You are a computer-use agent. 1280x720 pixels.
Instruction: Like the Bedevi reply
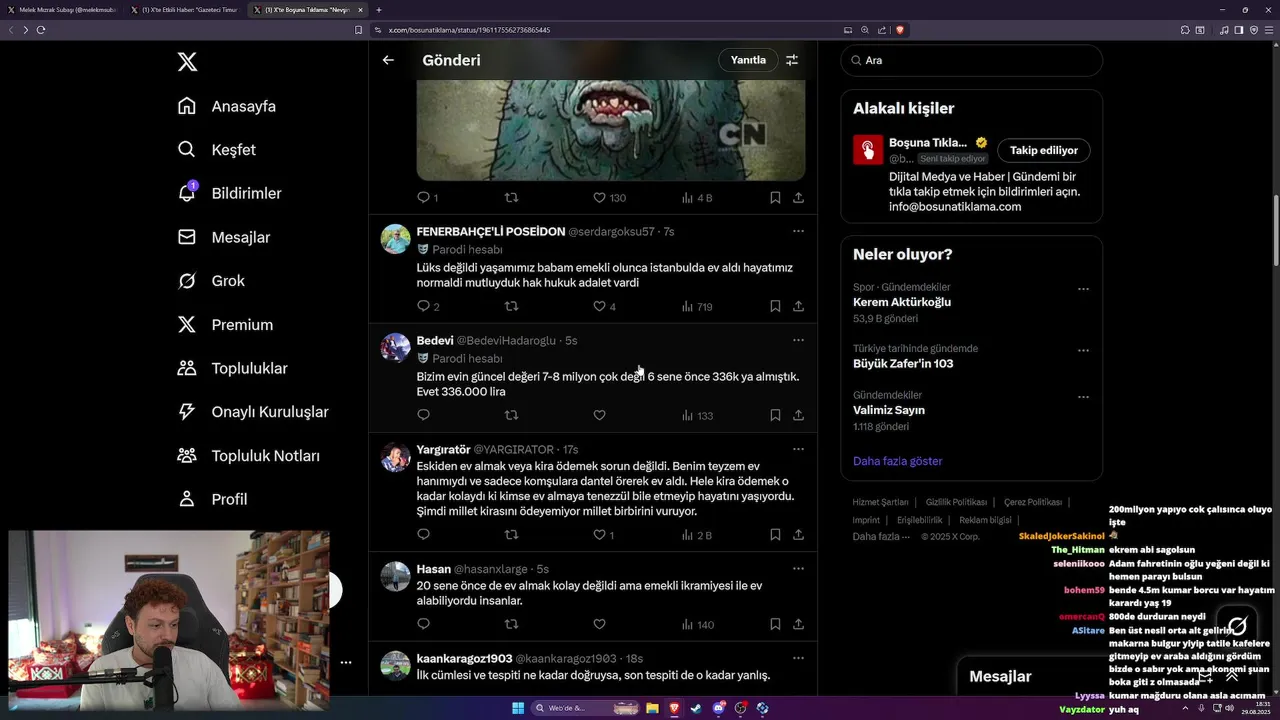click(599, 415)
